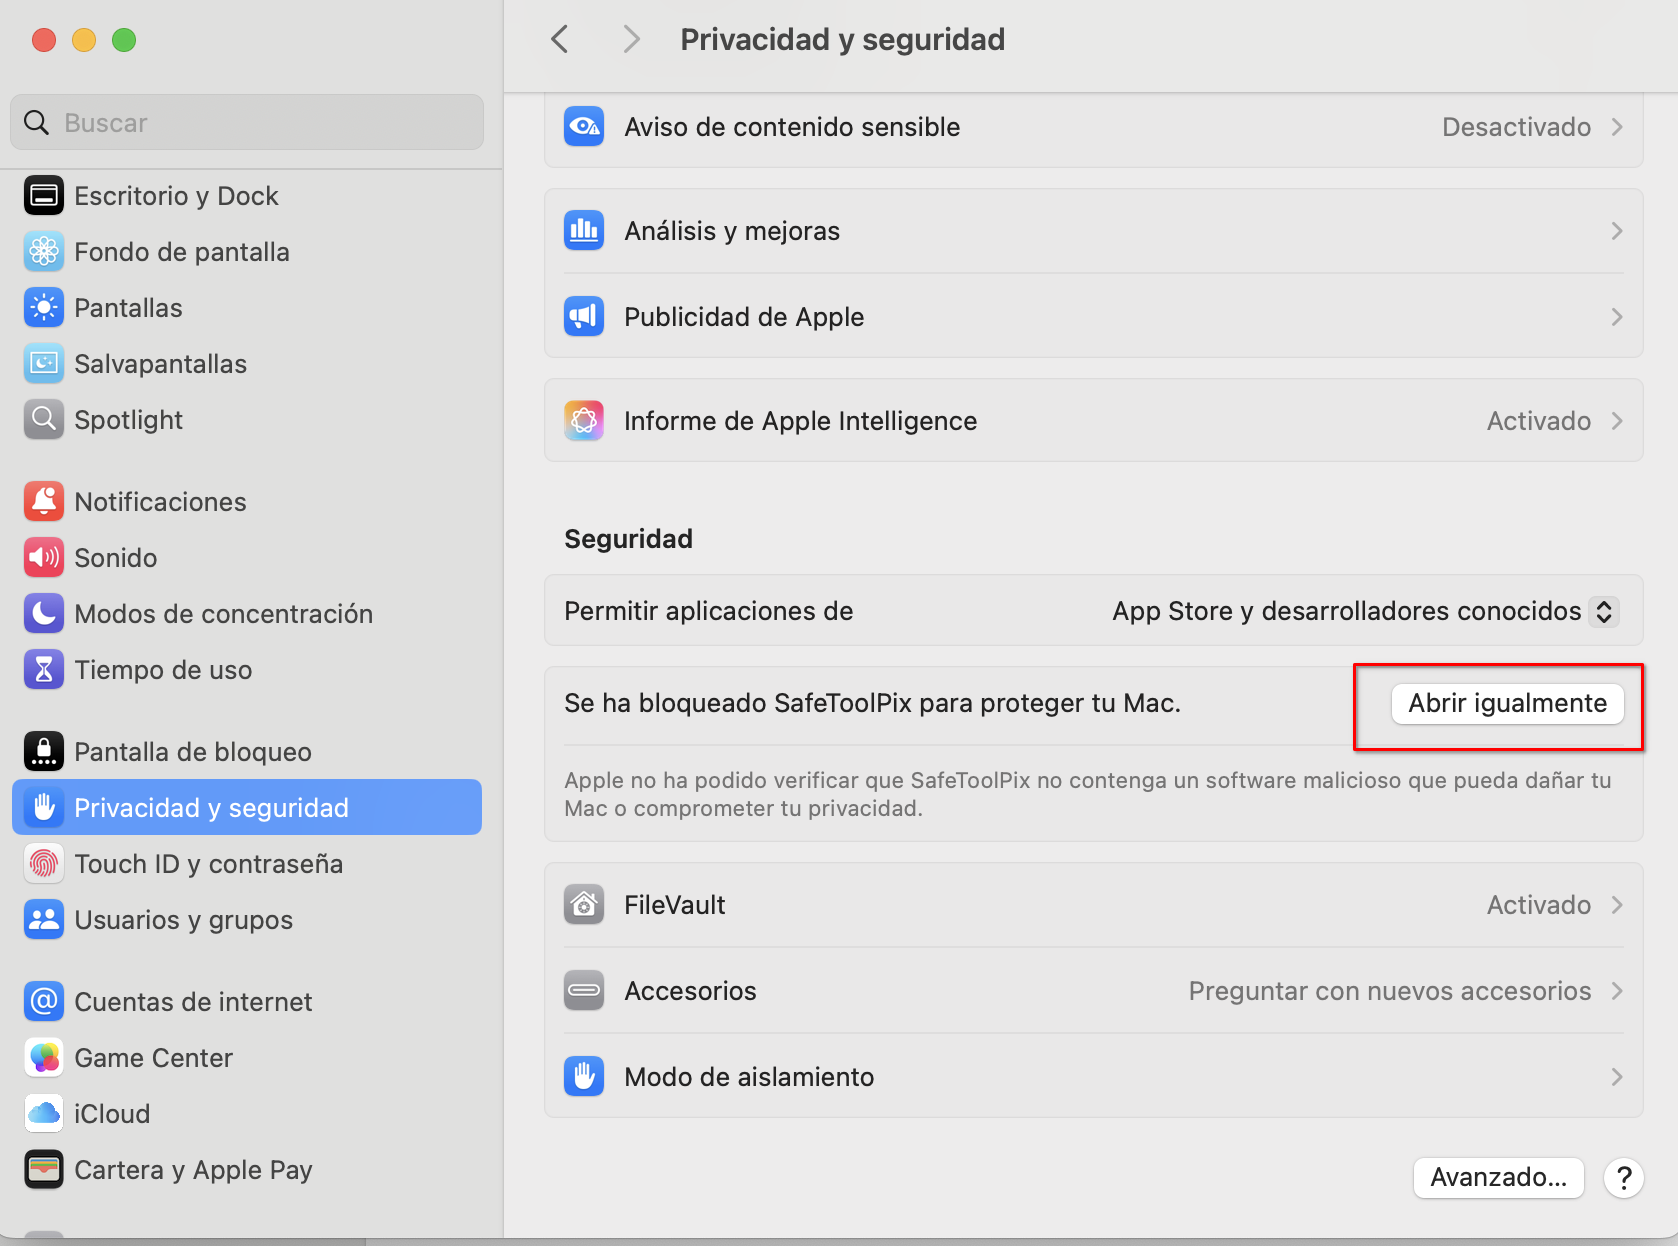Click the Buscar search field

246,121
